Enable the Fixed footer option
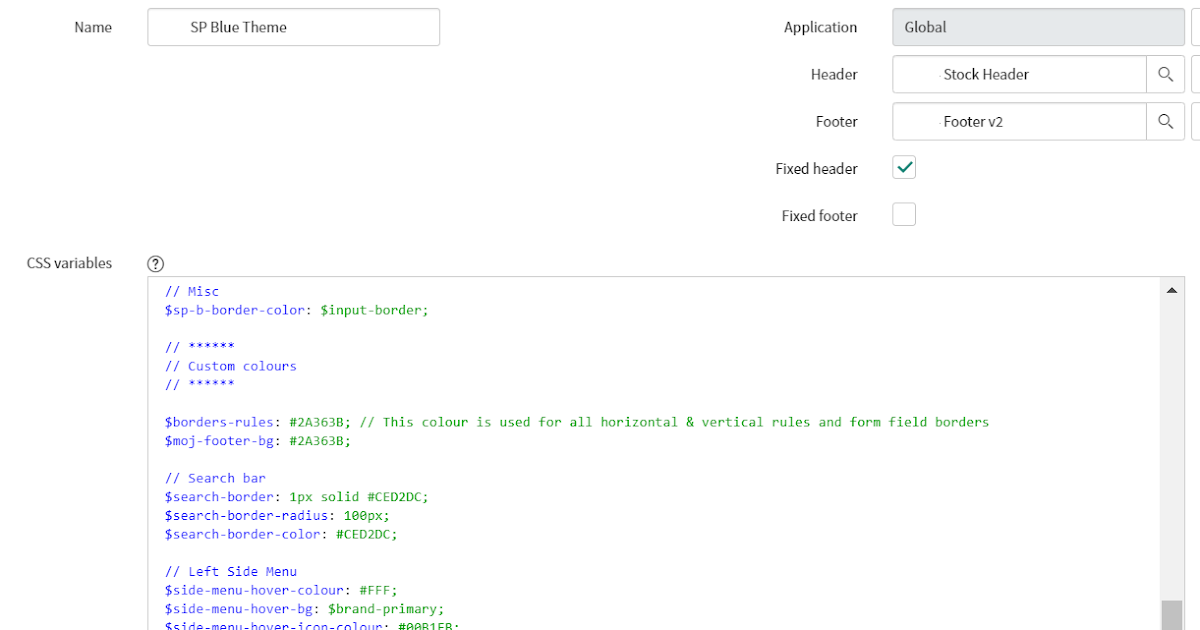 pyautogui.click(x=903, y=214)
